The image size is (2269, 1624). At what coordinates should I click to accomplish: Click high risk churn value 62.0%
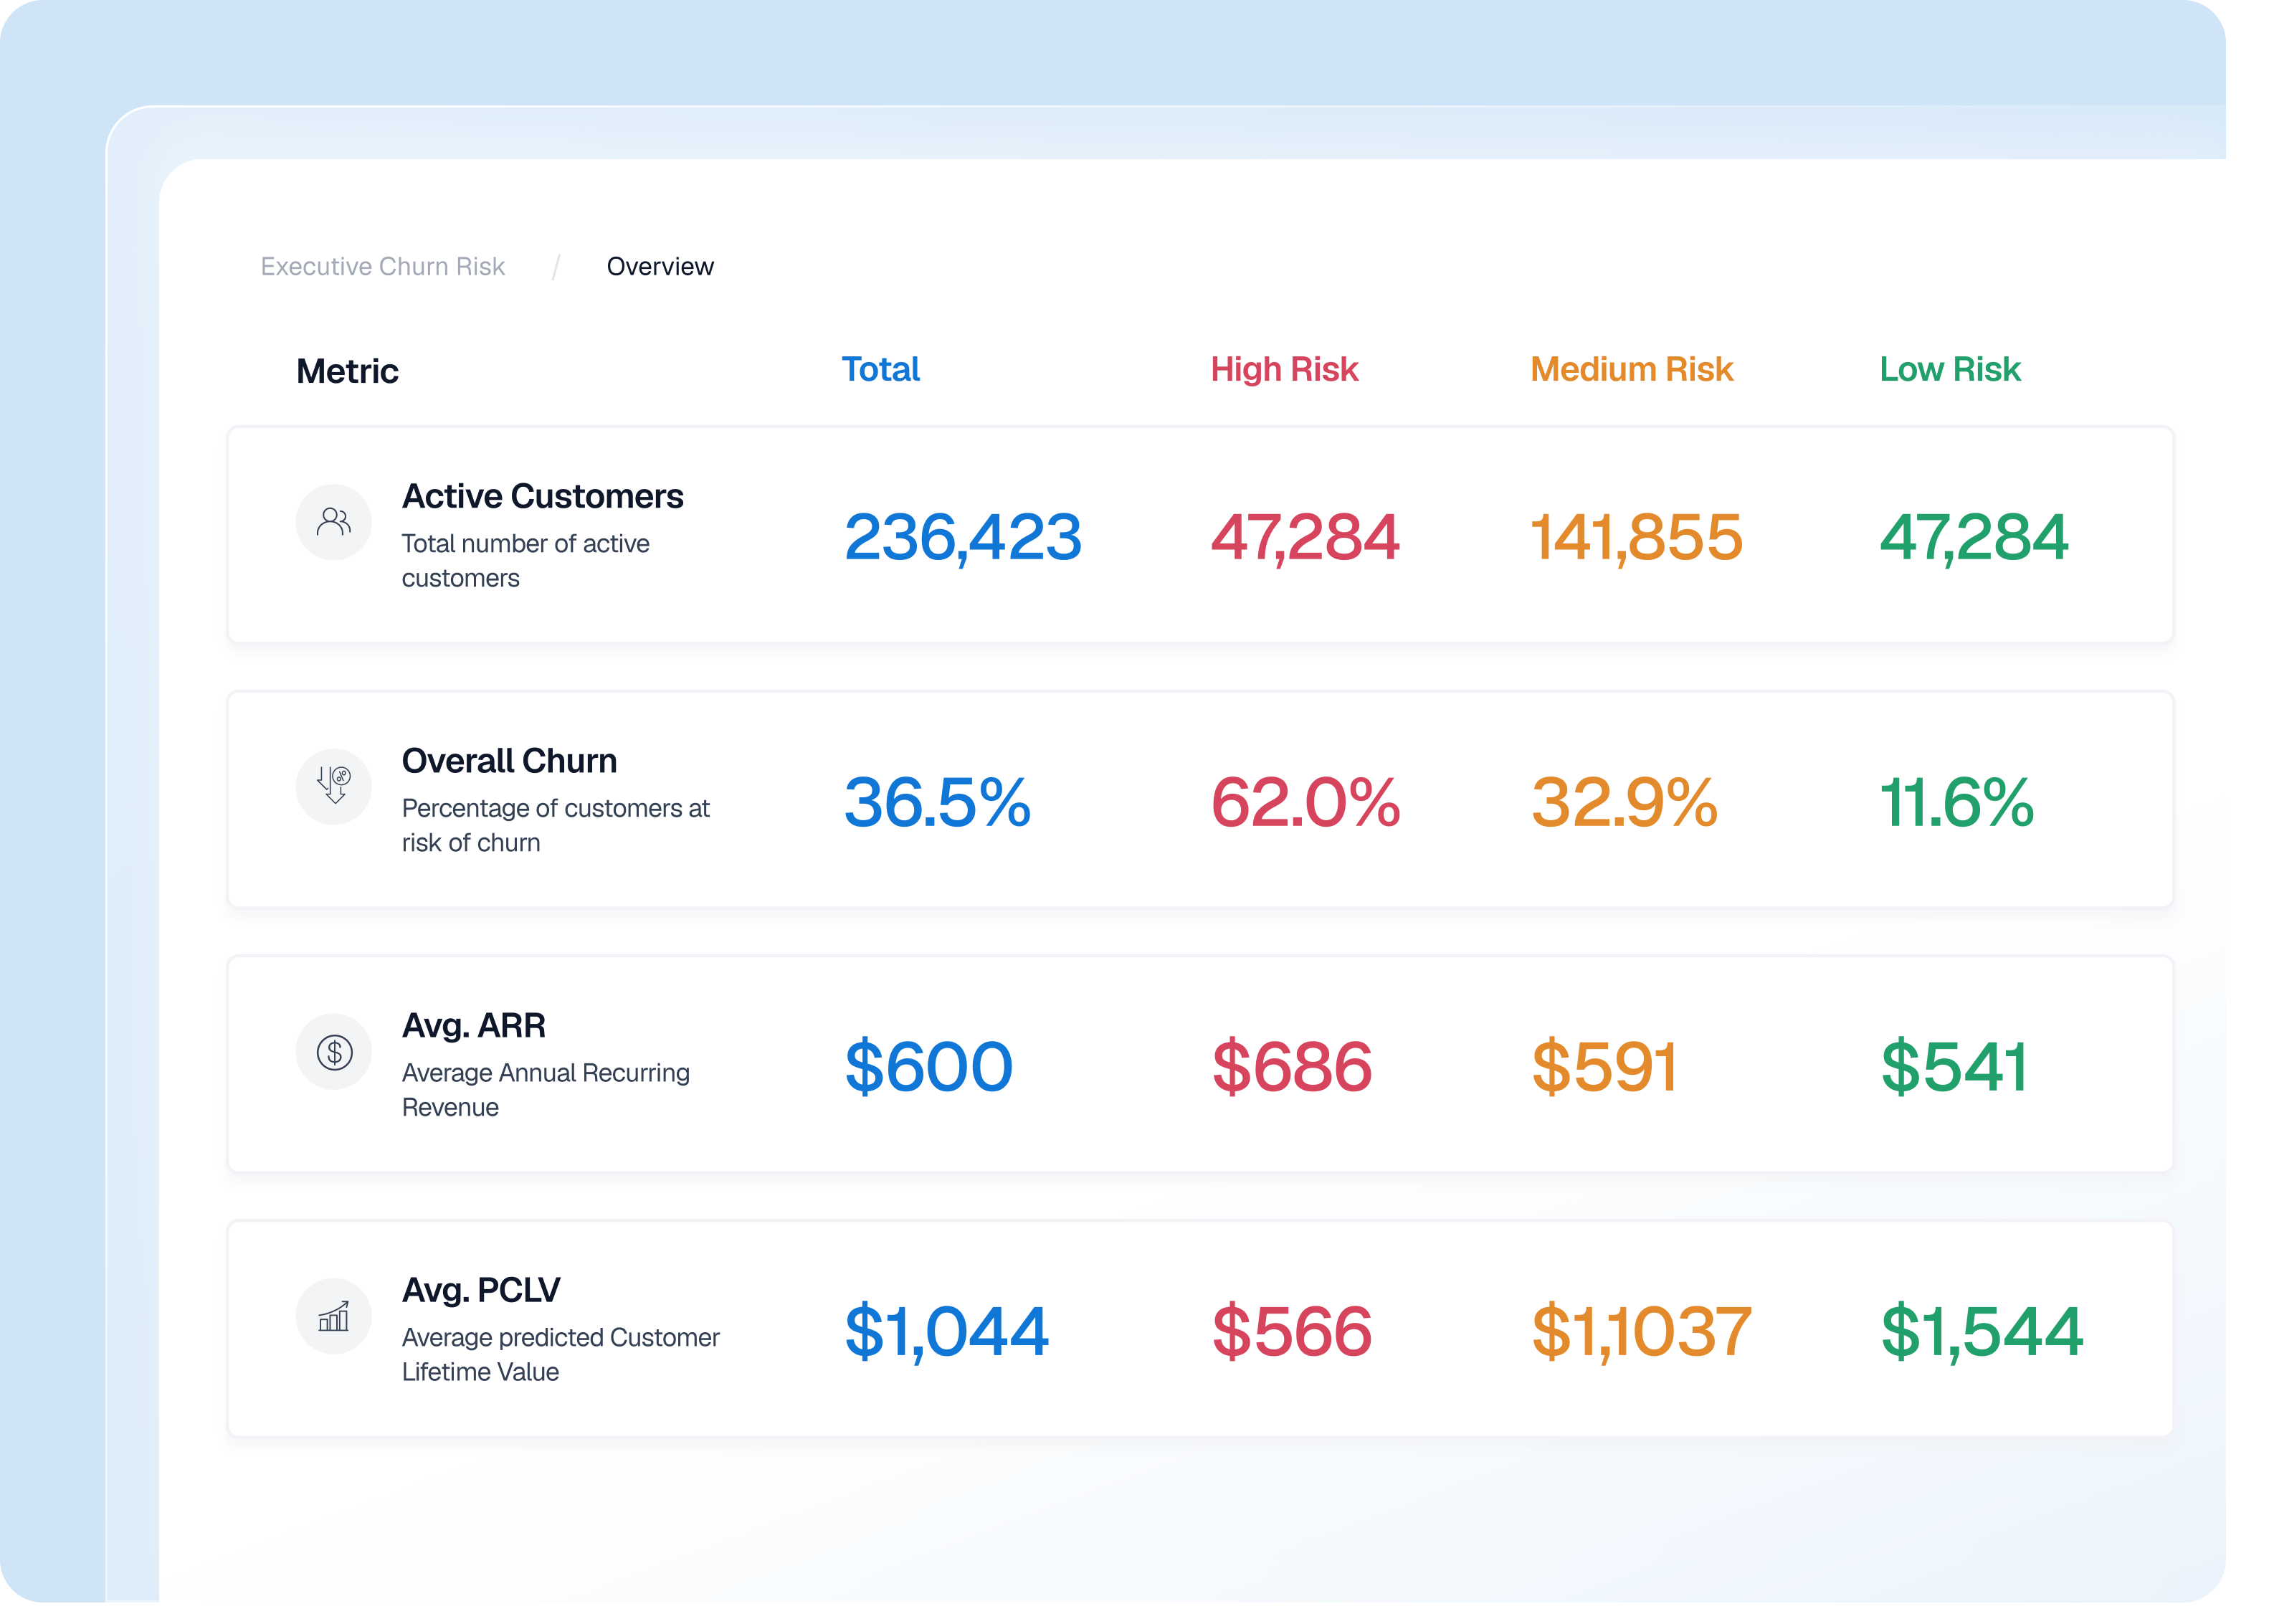point(1306,802)
